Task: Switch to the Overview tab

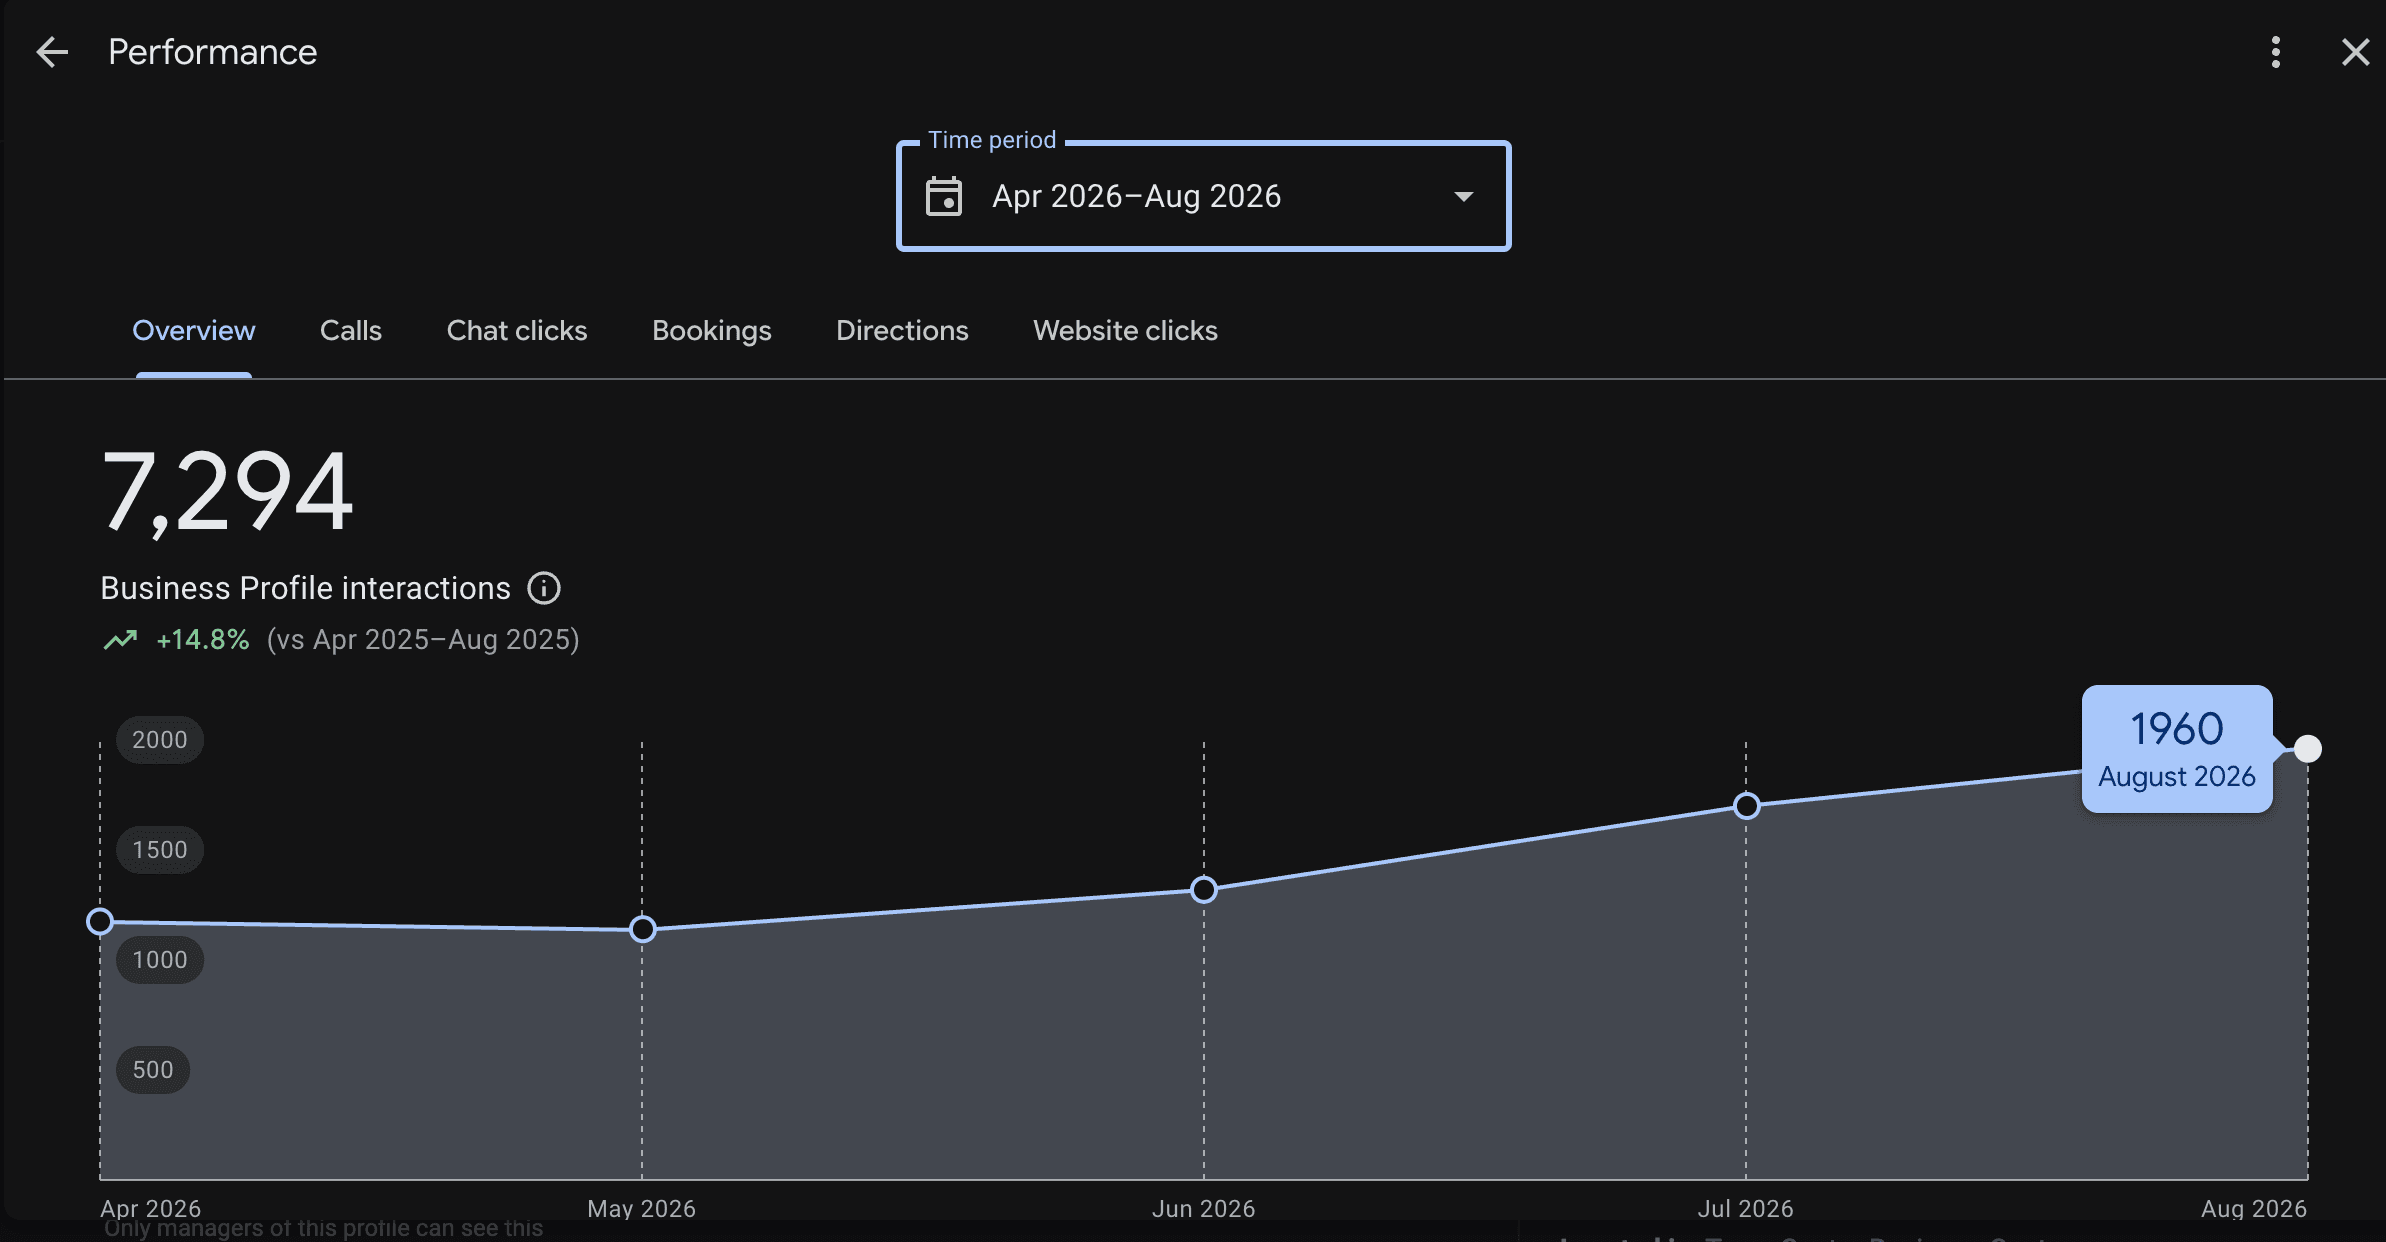Action: [x=194, y=330]
